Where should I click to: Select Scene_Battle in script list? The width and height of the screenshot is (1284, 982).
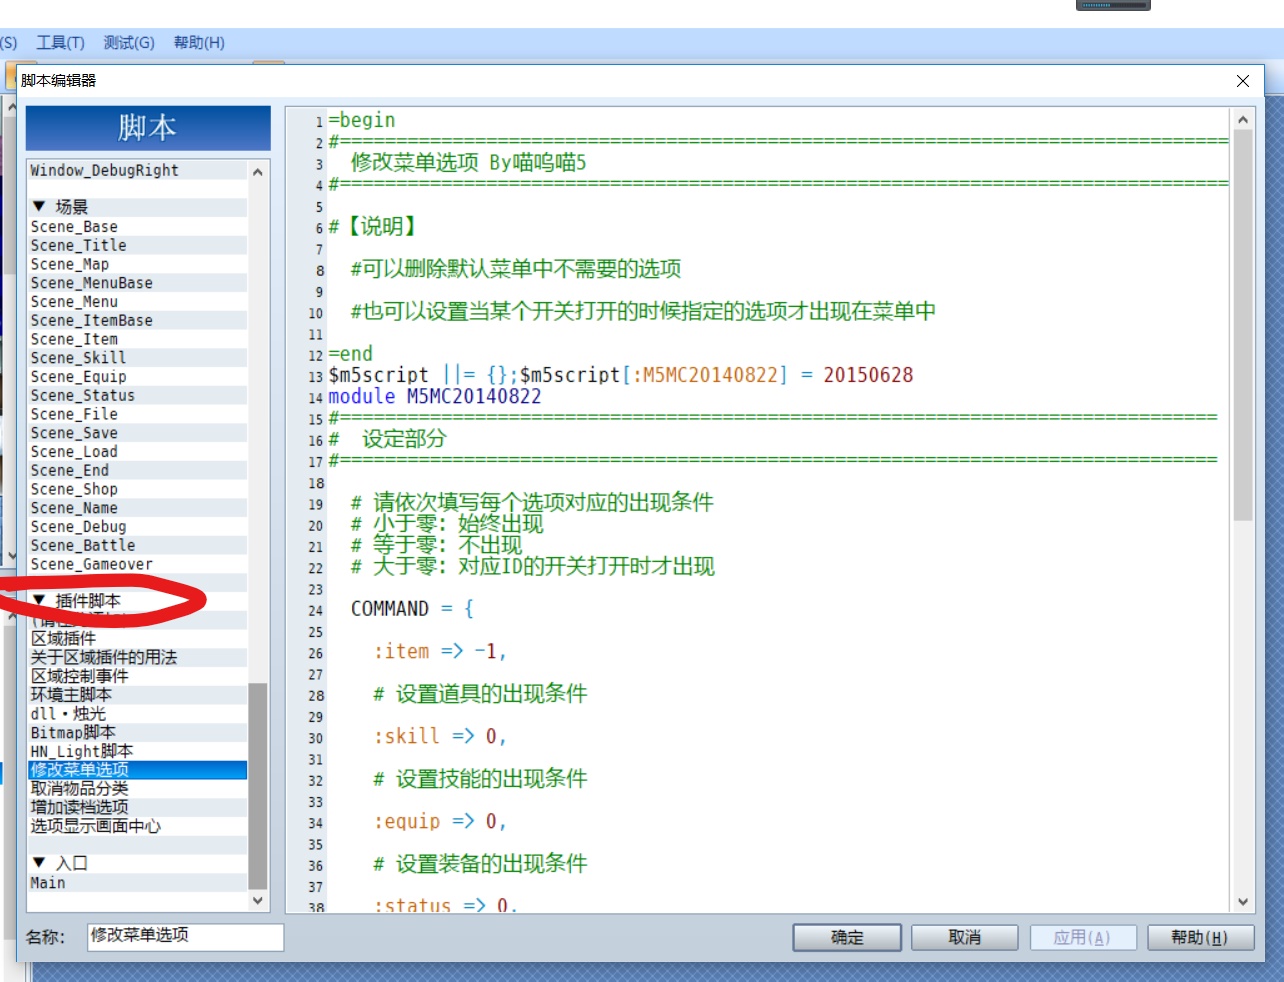[x=137, y=545]
